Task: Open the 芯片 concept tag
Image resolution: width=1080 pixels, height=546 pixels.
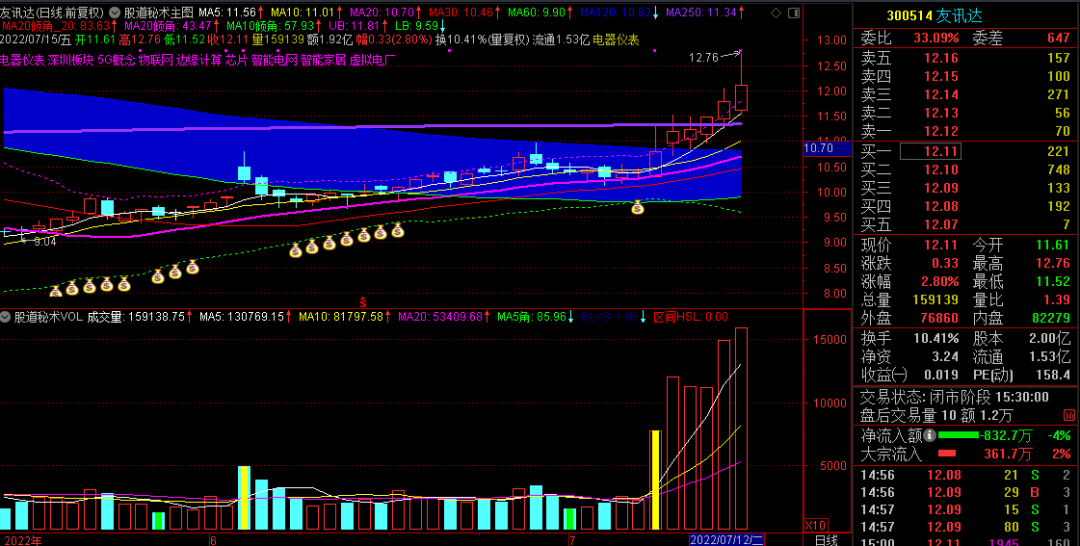Action: coord(236,61)
